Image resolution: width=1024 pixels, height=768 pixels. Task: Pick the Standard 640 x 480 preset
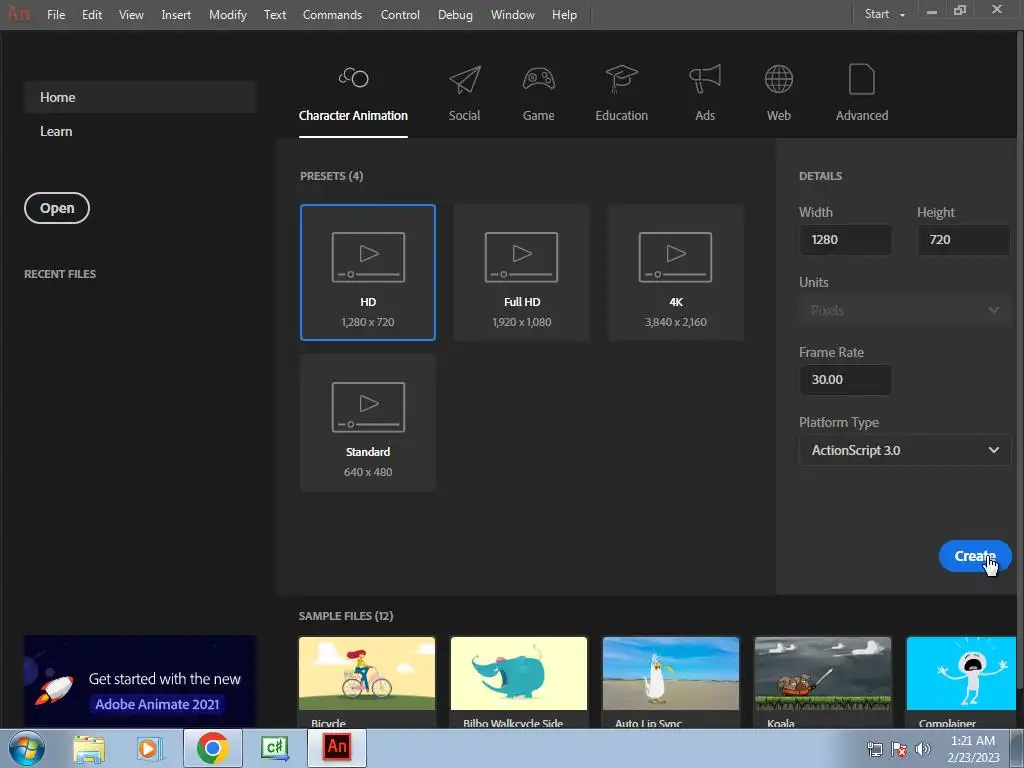368,423
